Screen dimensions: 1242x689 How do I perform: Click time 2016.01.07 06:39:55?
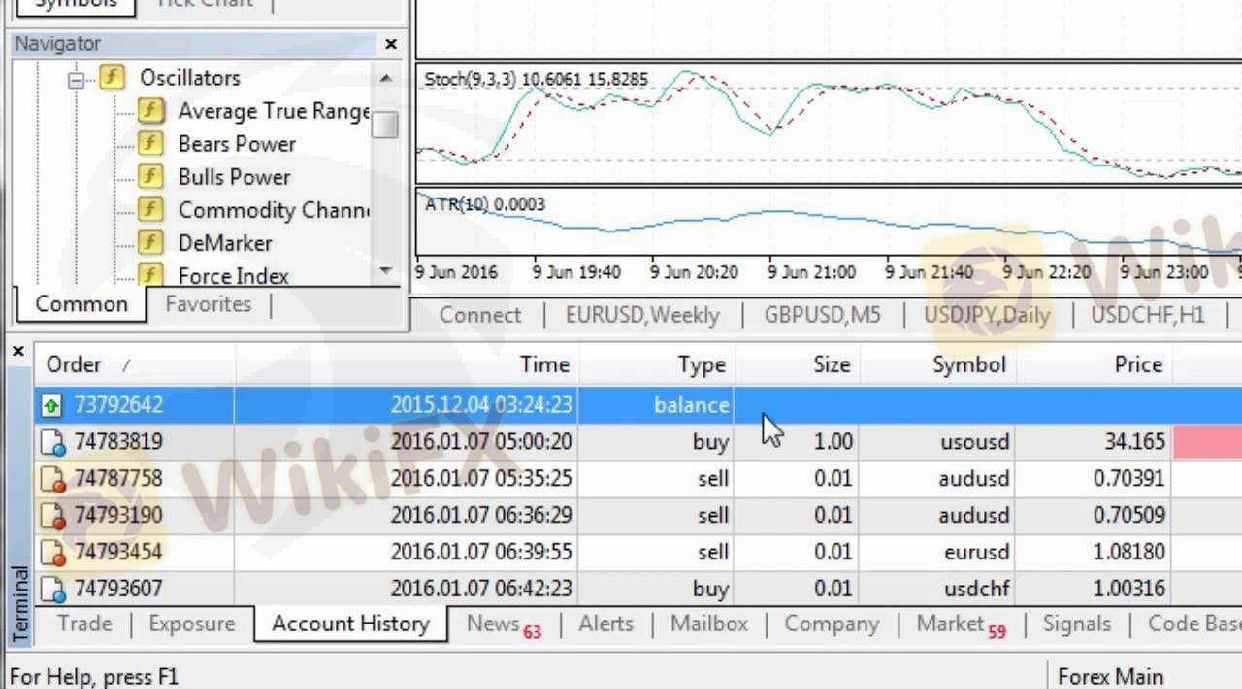482,551
